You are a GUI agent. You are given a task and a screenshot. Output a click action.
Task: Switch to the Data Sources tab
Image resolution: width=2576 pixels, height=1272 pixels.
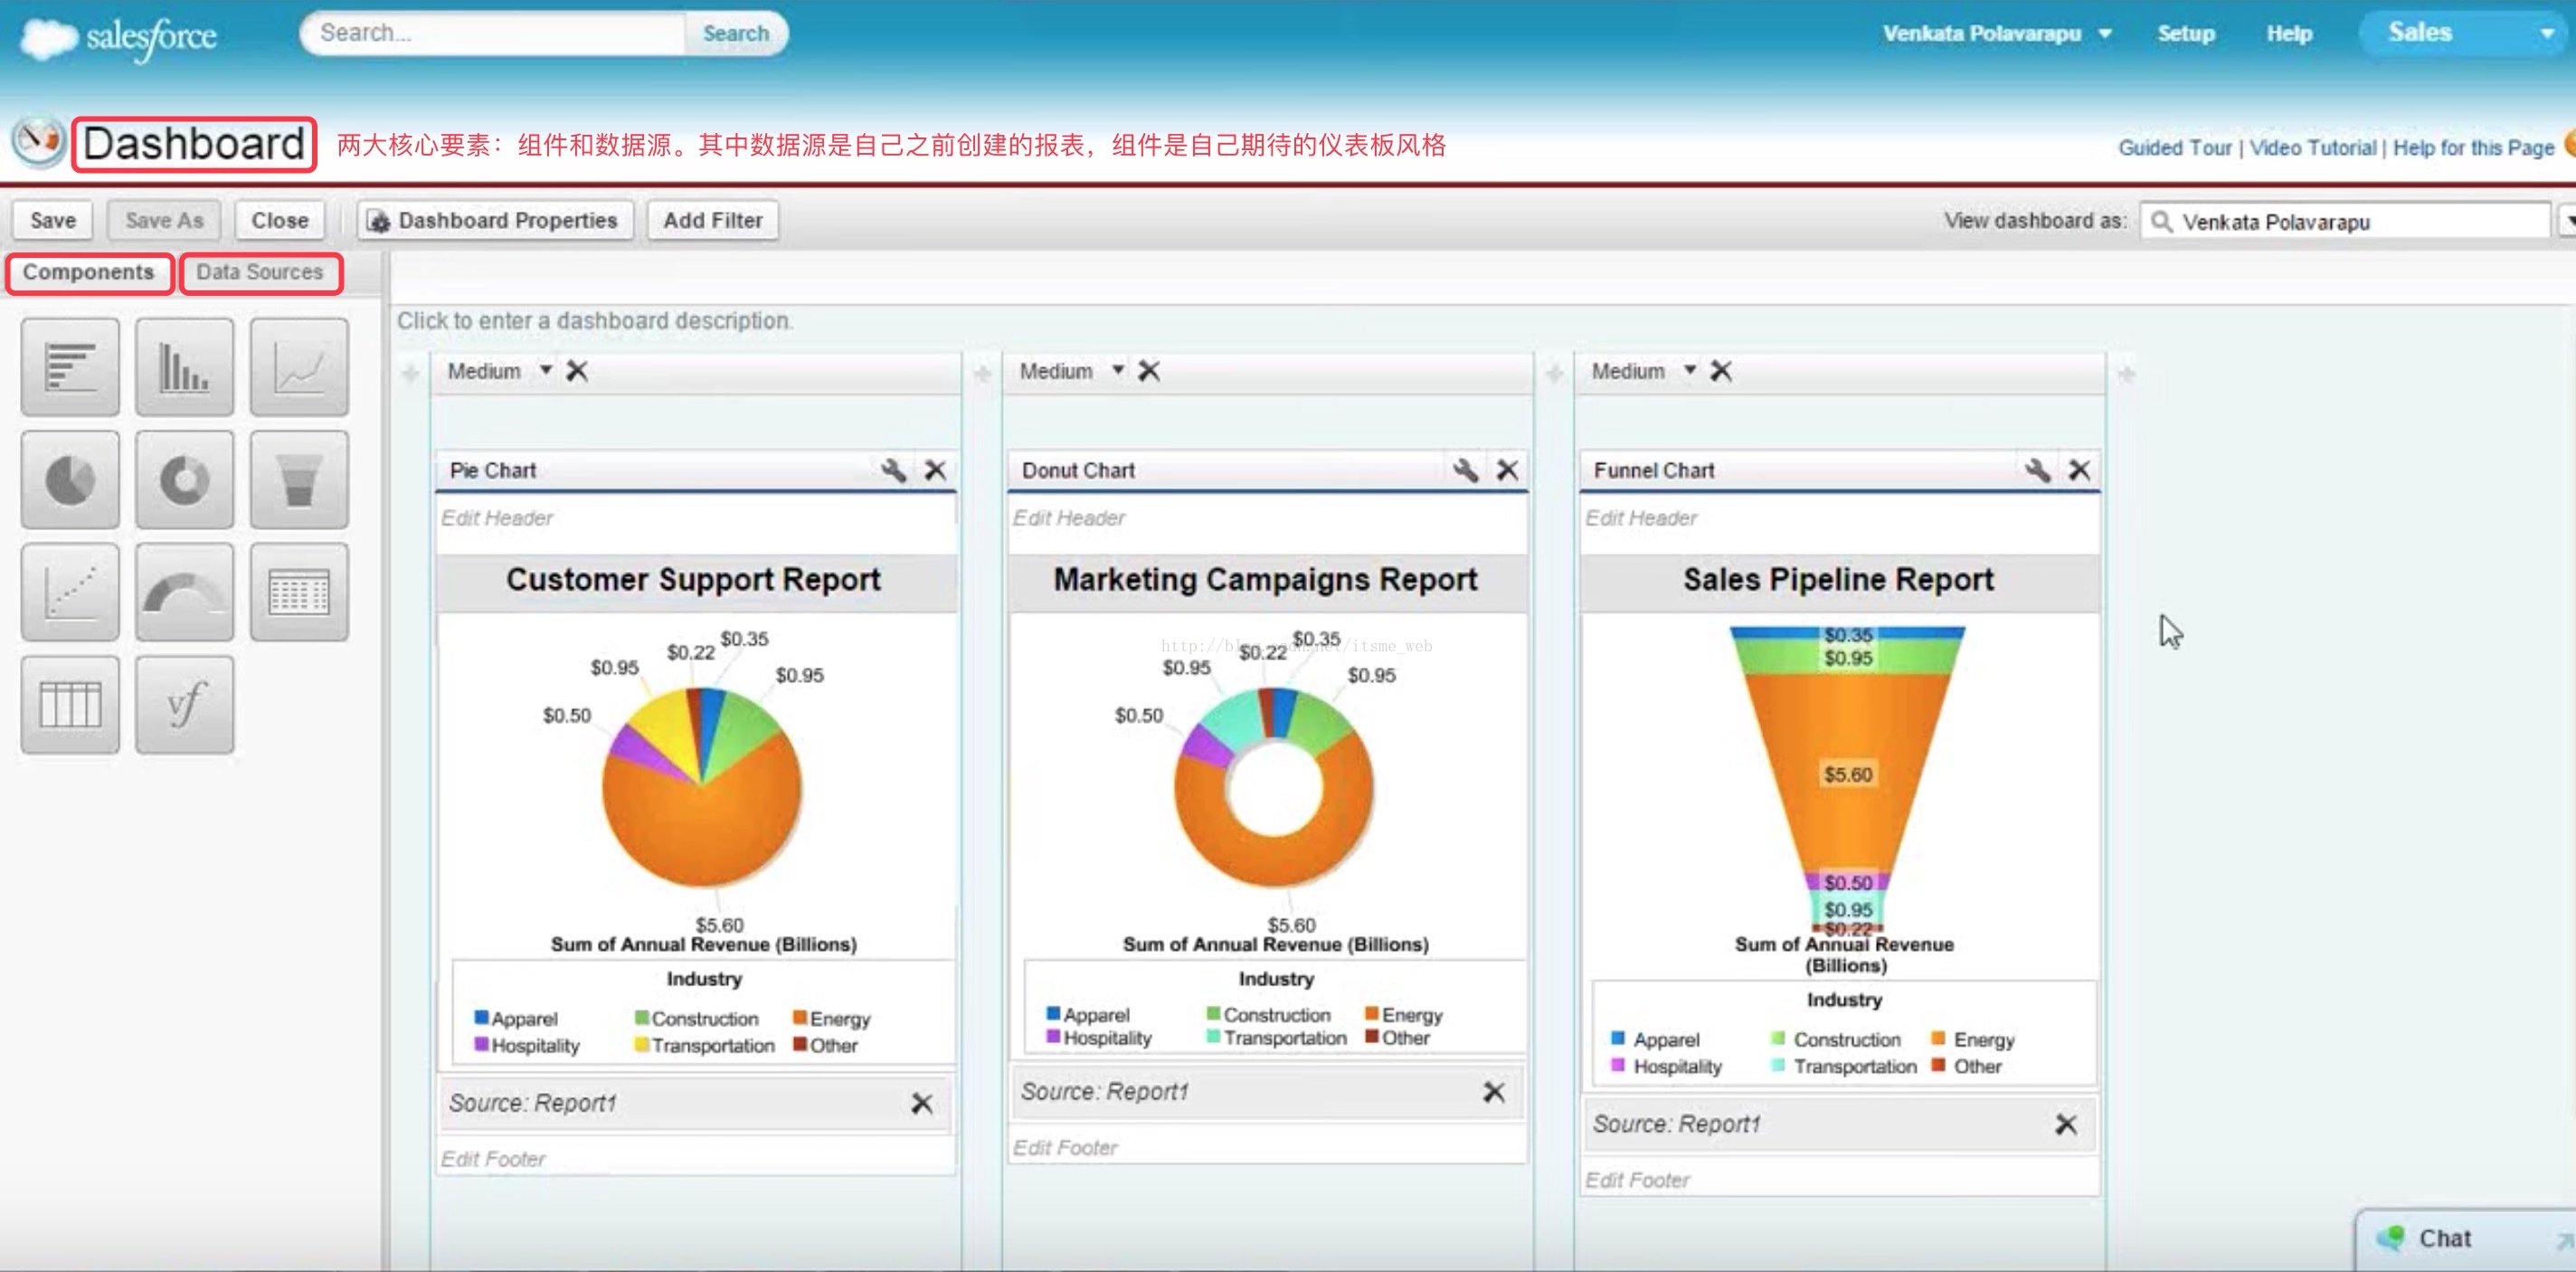tap(260, 272)
